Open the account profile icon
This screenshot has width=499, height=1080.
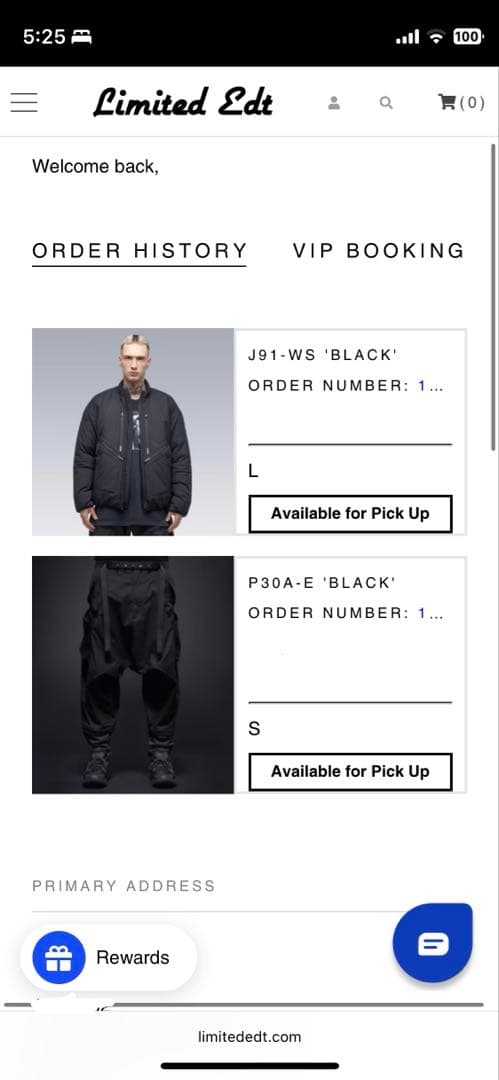click(334, 103)
